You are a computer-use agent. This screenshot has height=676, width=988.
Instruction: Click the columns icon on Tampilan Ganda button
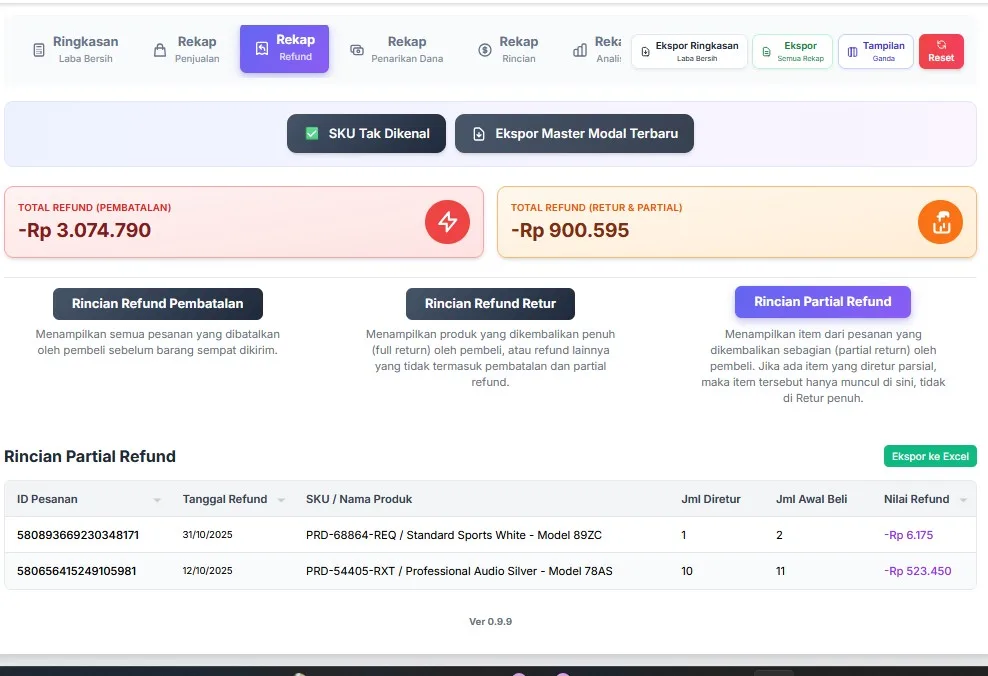coord(853,50)
